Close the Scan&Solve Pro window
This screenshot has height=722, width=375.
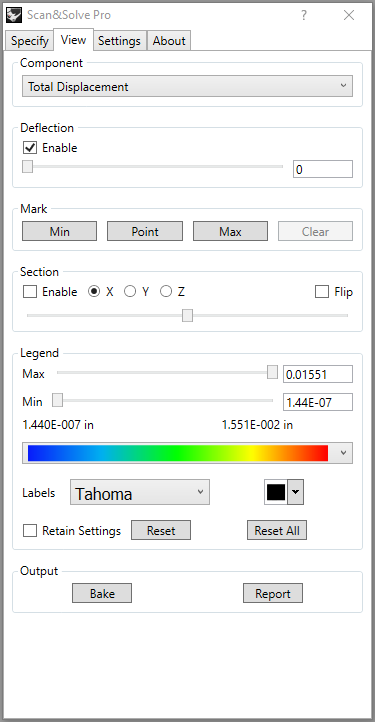pyautogui.click(x=349, y=15)
